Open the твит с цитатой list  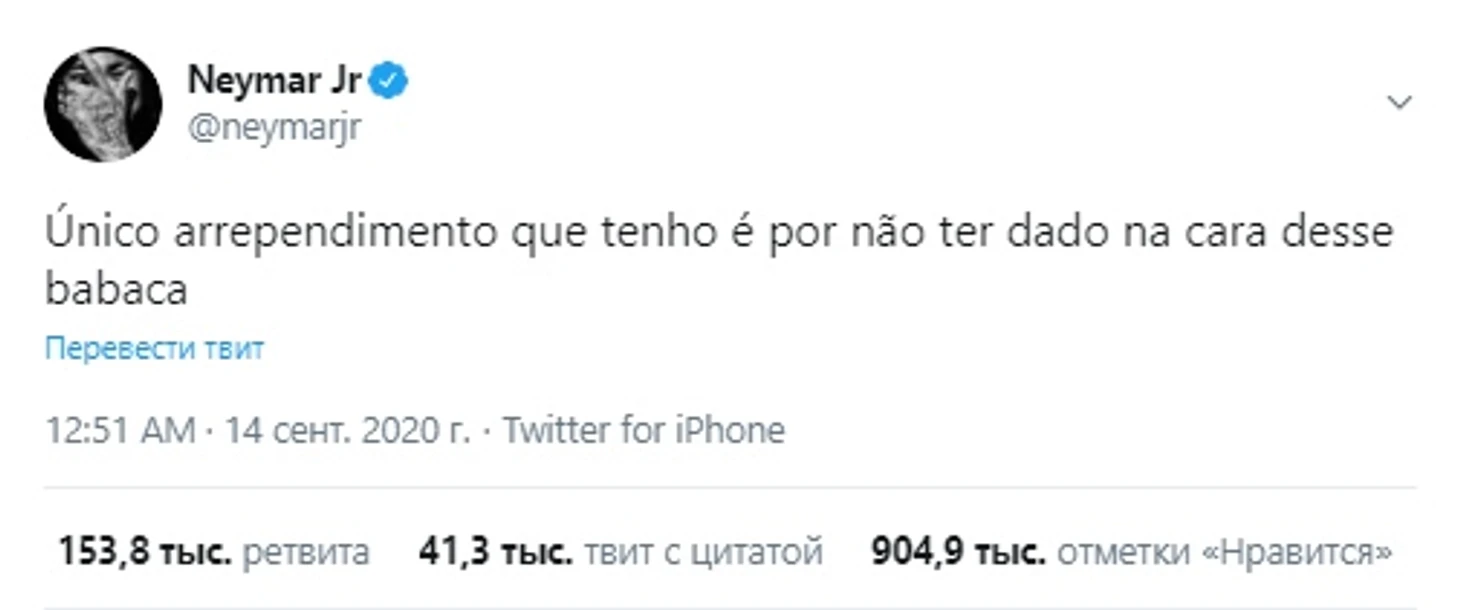tap(703, 553)
